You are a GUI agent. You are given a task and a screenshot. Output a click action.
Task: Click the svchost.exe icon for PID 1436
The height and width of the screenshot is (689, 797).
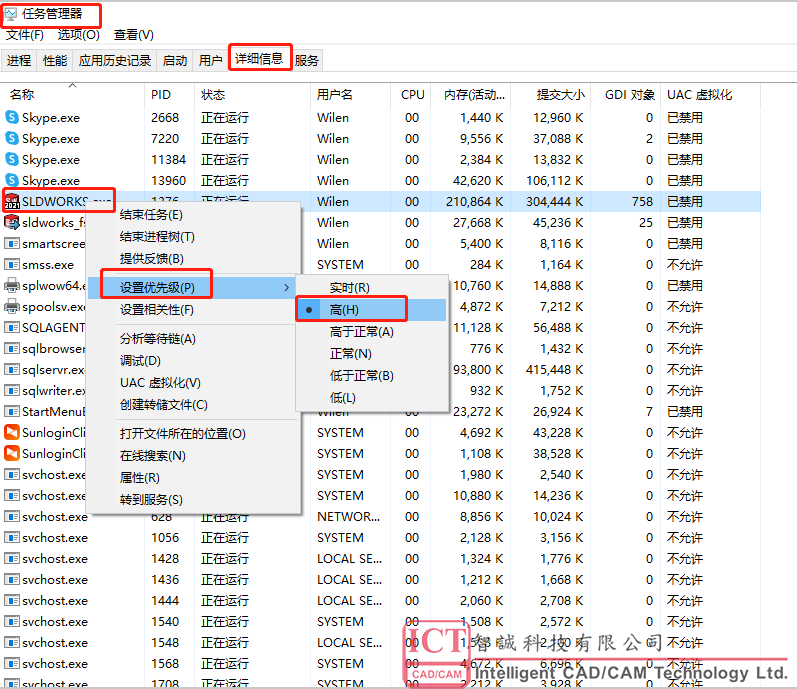(x=12, y=580)
